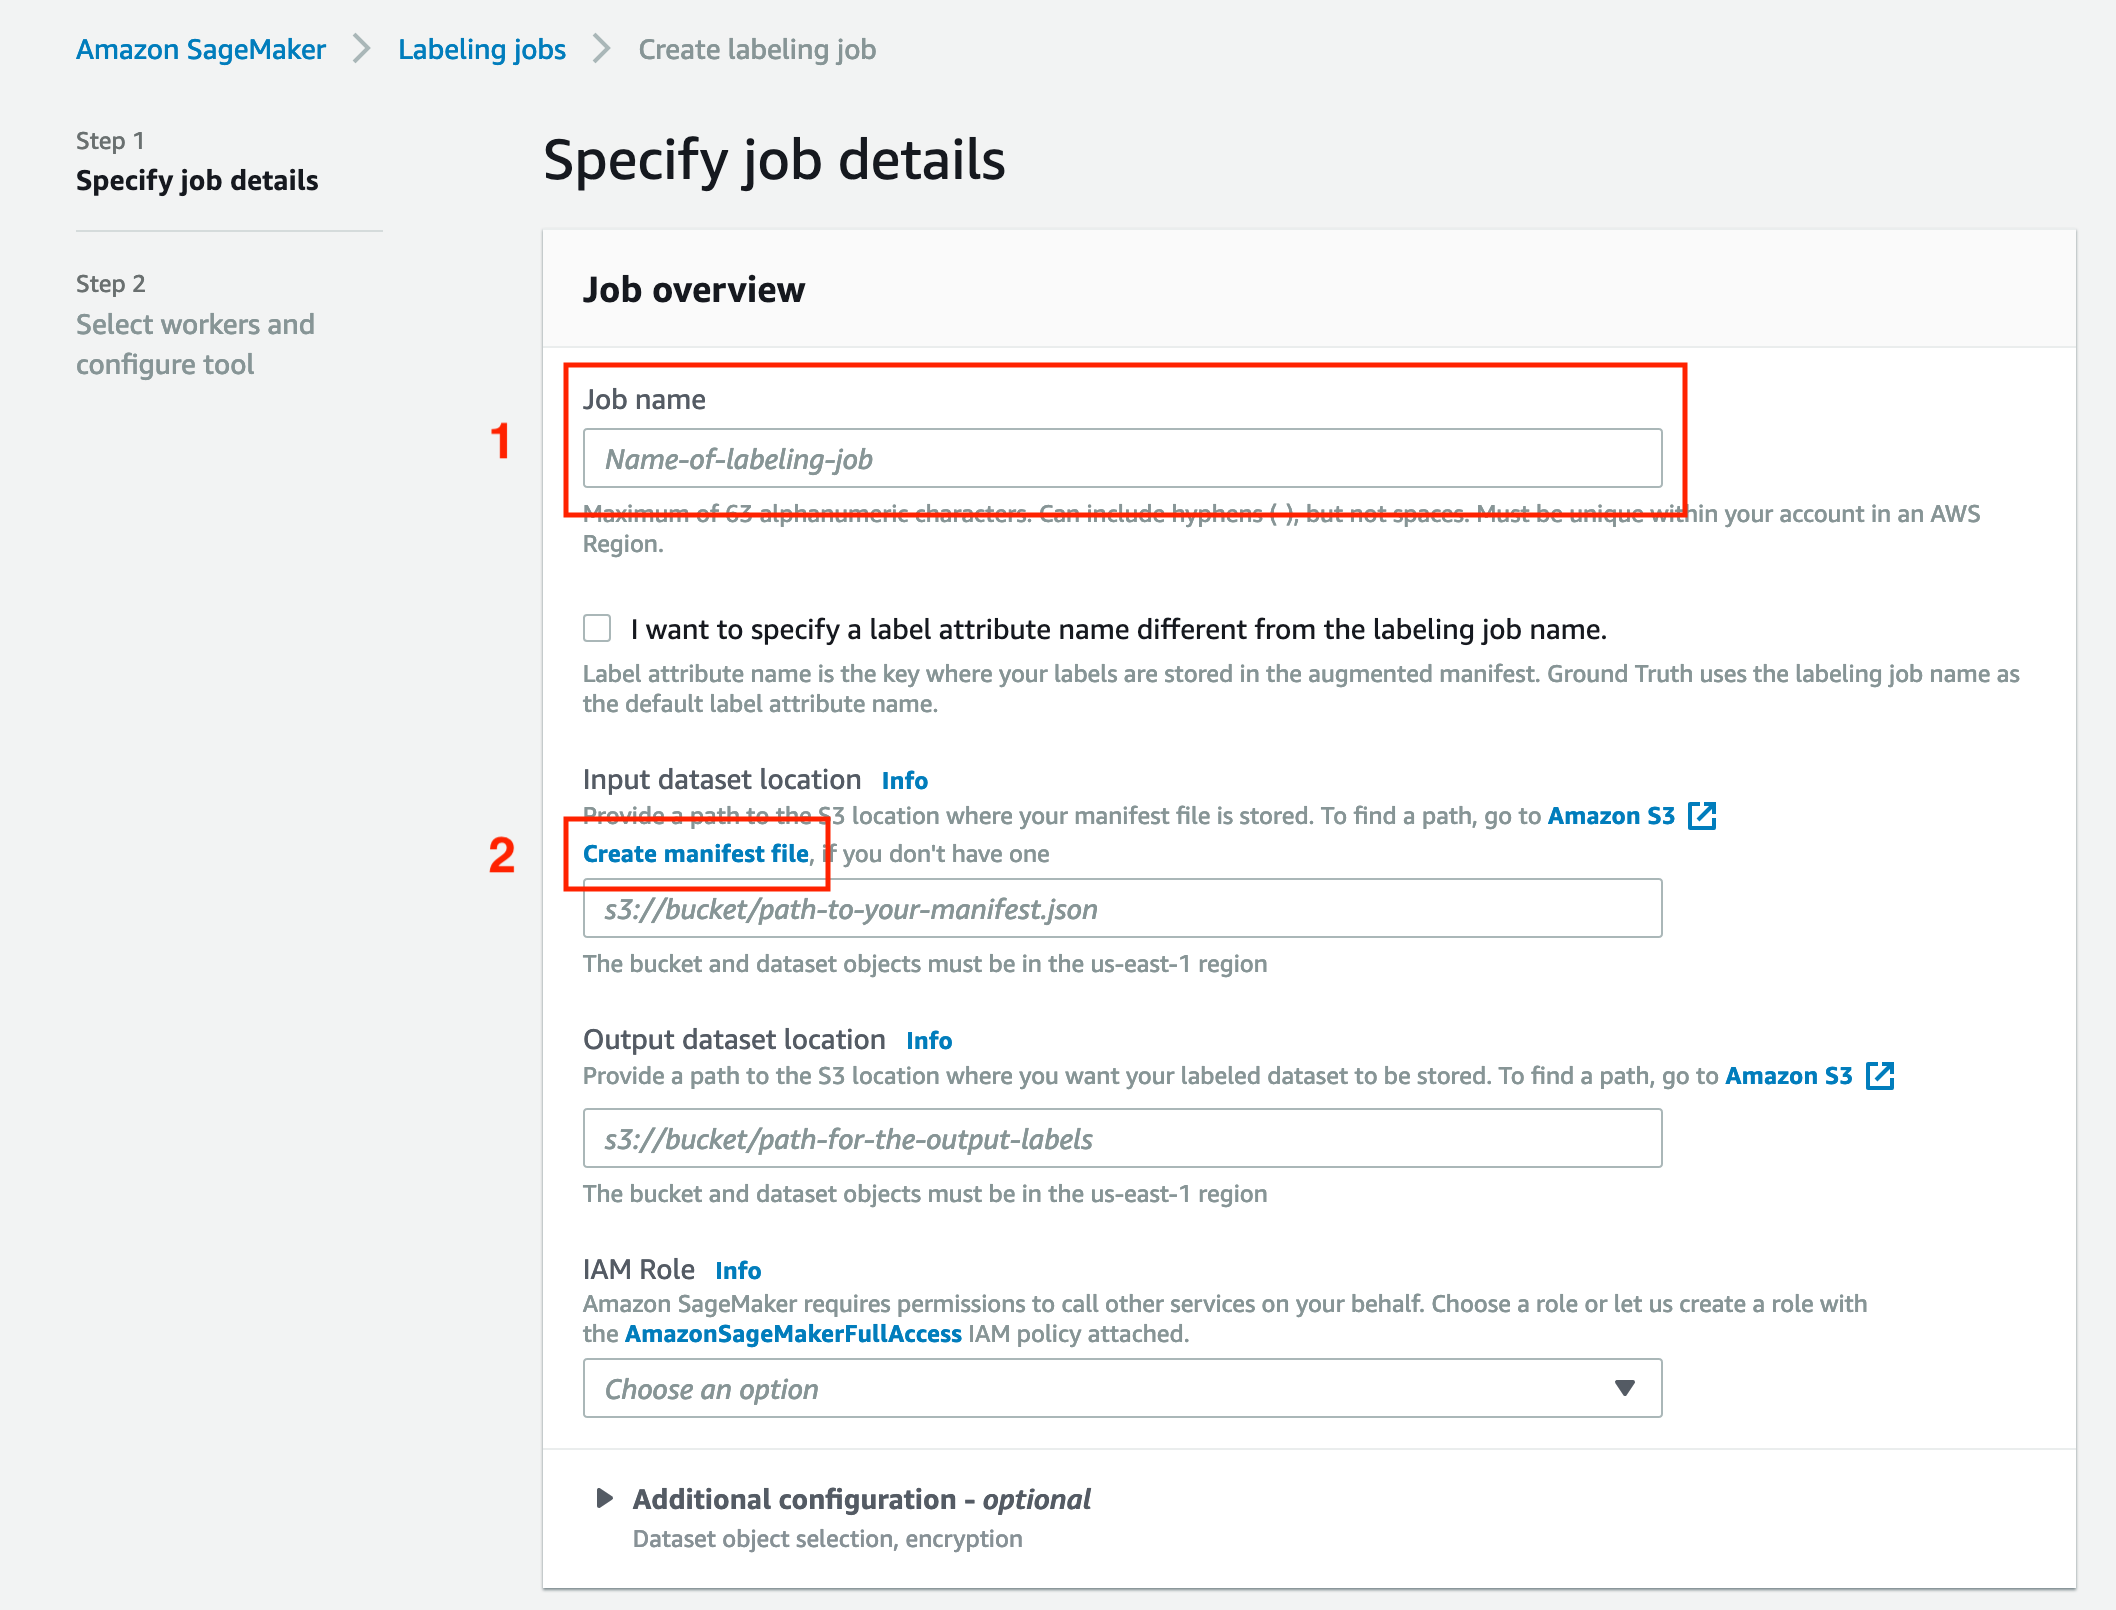Click the Job name text field
The image size is (2116, 1610).
tap(1122, 458)
